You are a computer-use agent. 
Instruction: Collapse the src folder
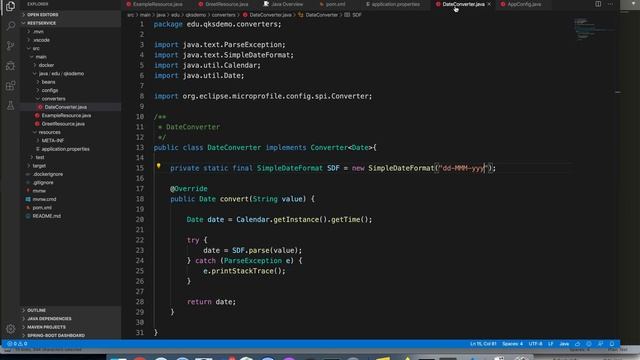coord(36,48)
